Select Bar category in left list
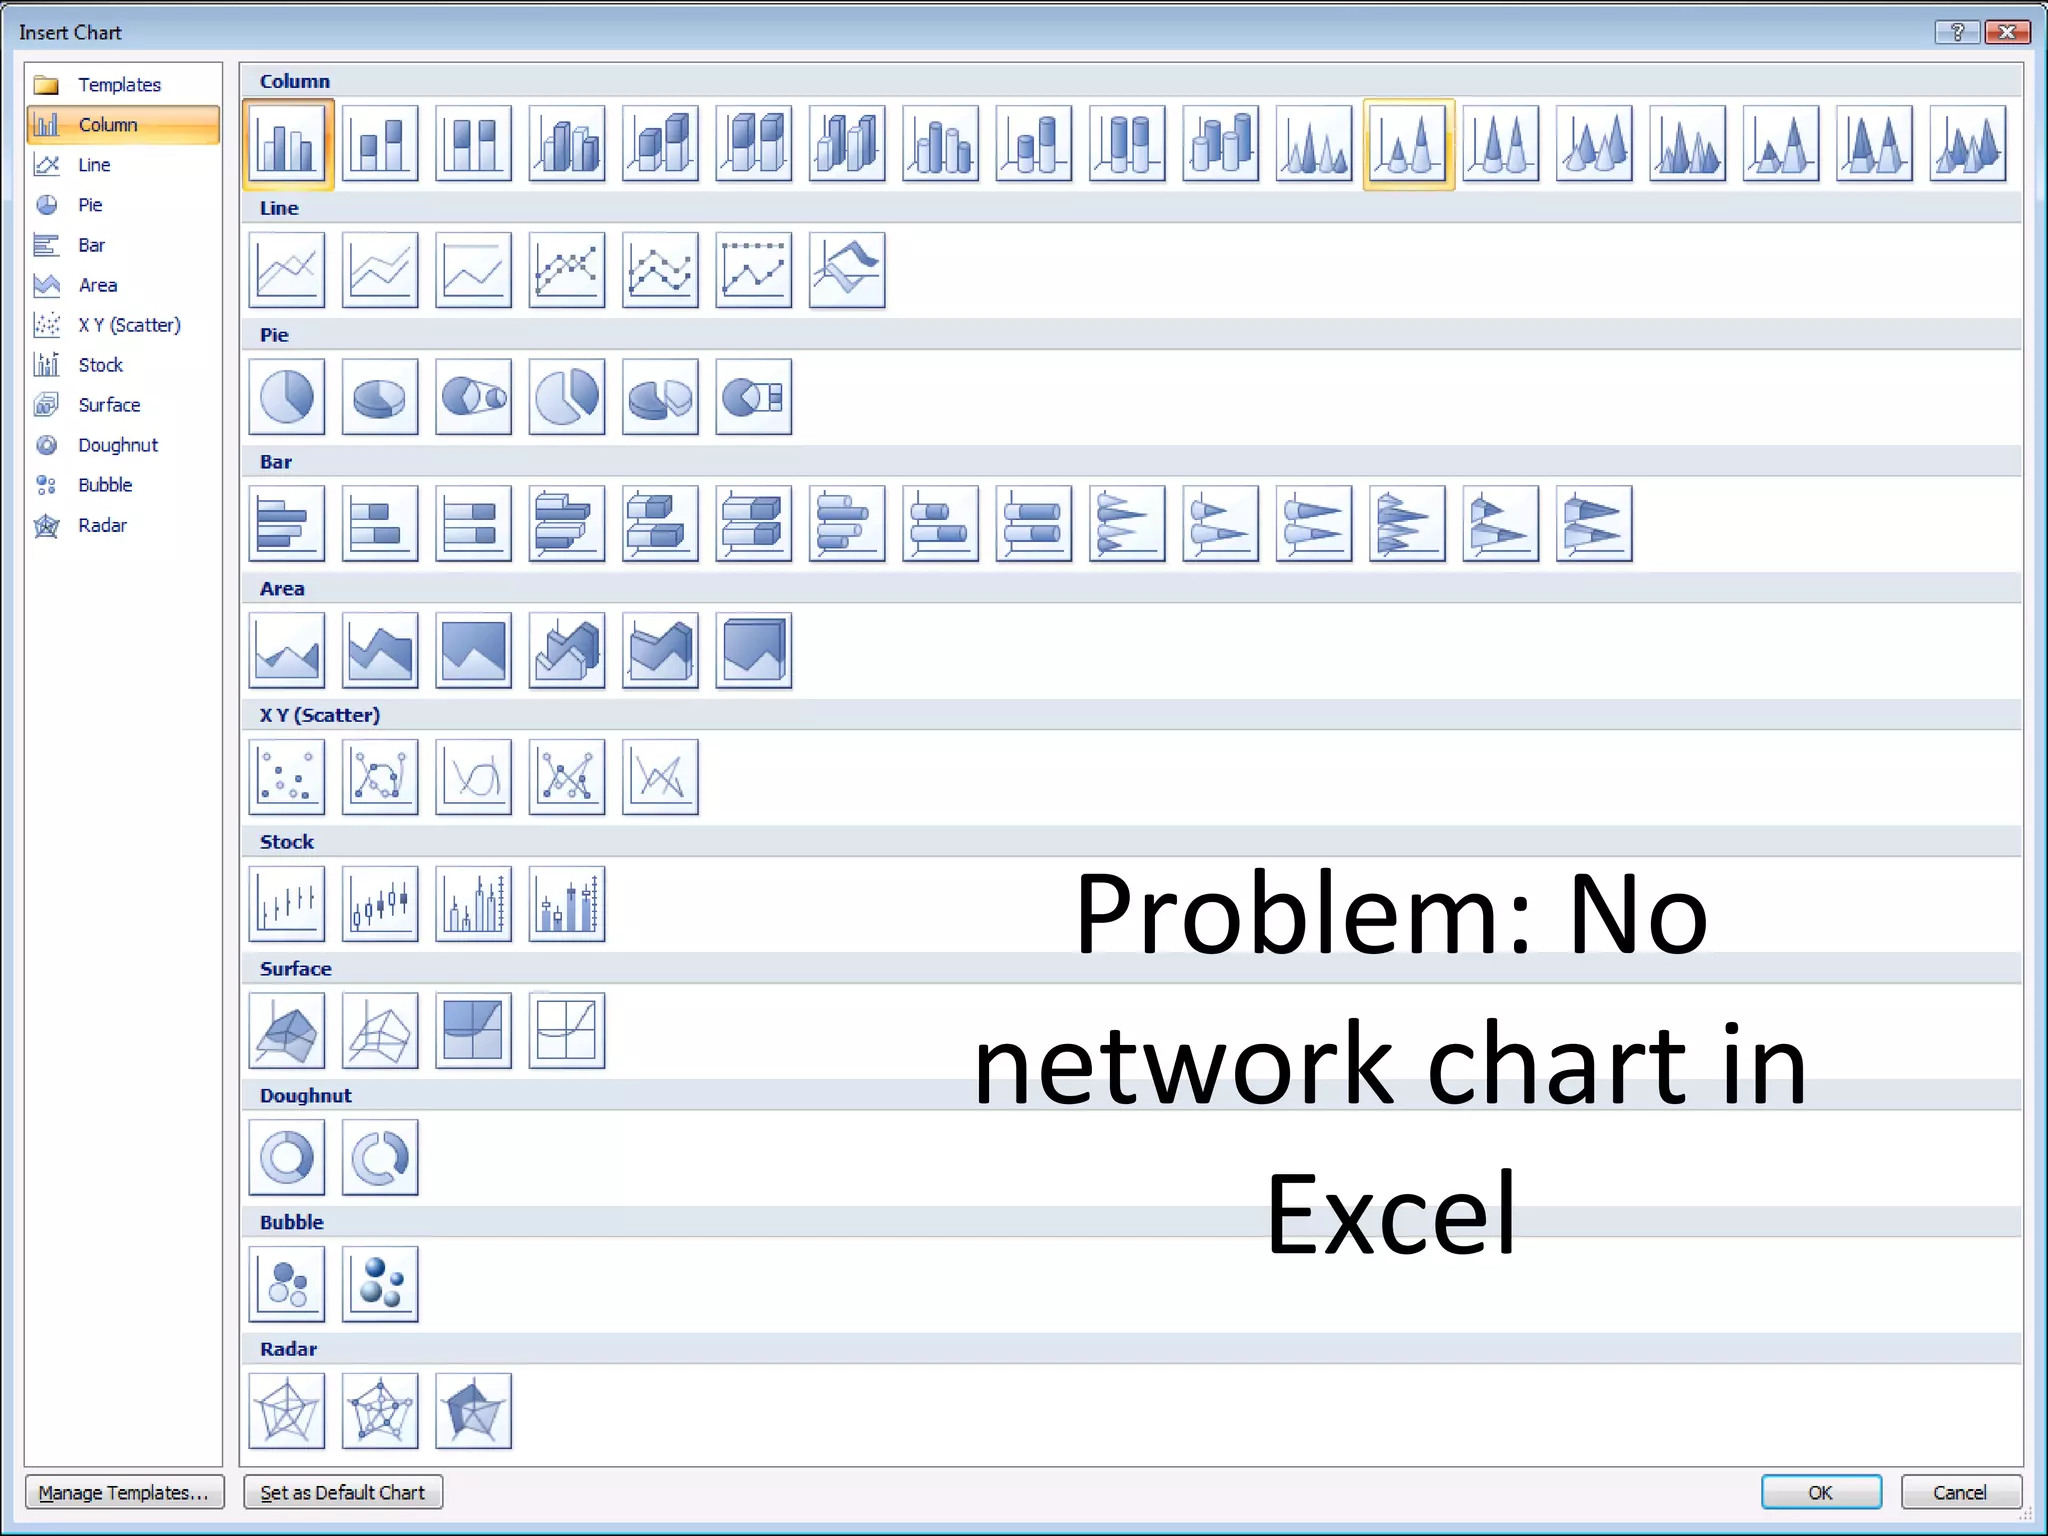This screenshot has width=2048, height=1536. [123, 245]
